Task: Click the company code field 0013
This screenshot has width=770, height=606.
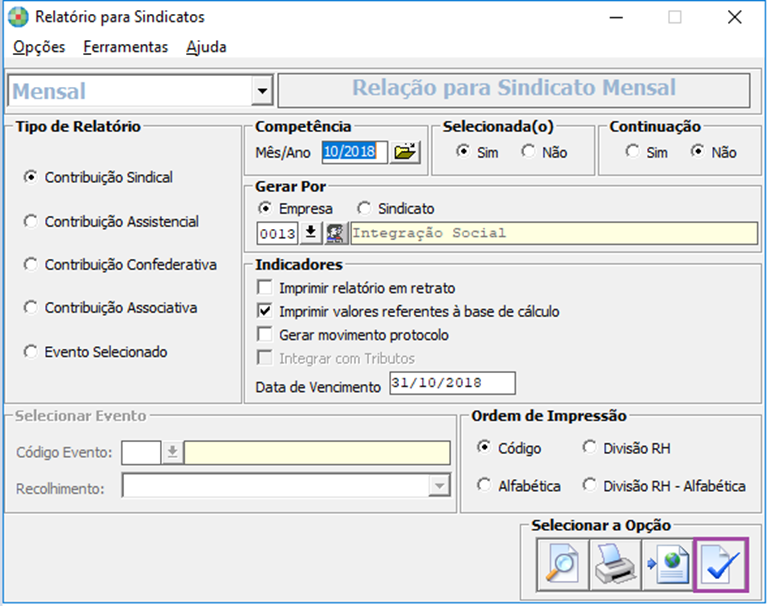Action: [x=277, y=233]
